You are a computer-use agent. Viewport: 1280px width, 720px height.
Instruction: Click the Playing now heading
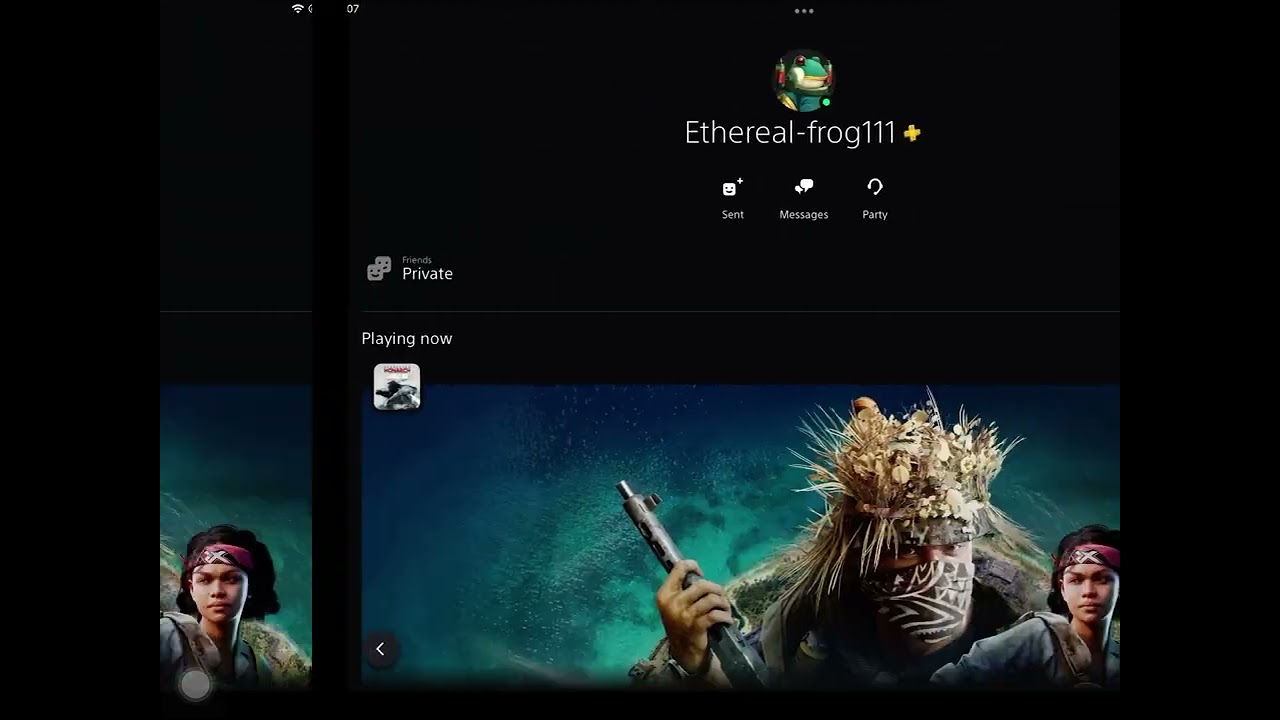click(x=407, y=339)
